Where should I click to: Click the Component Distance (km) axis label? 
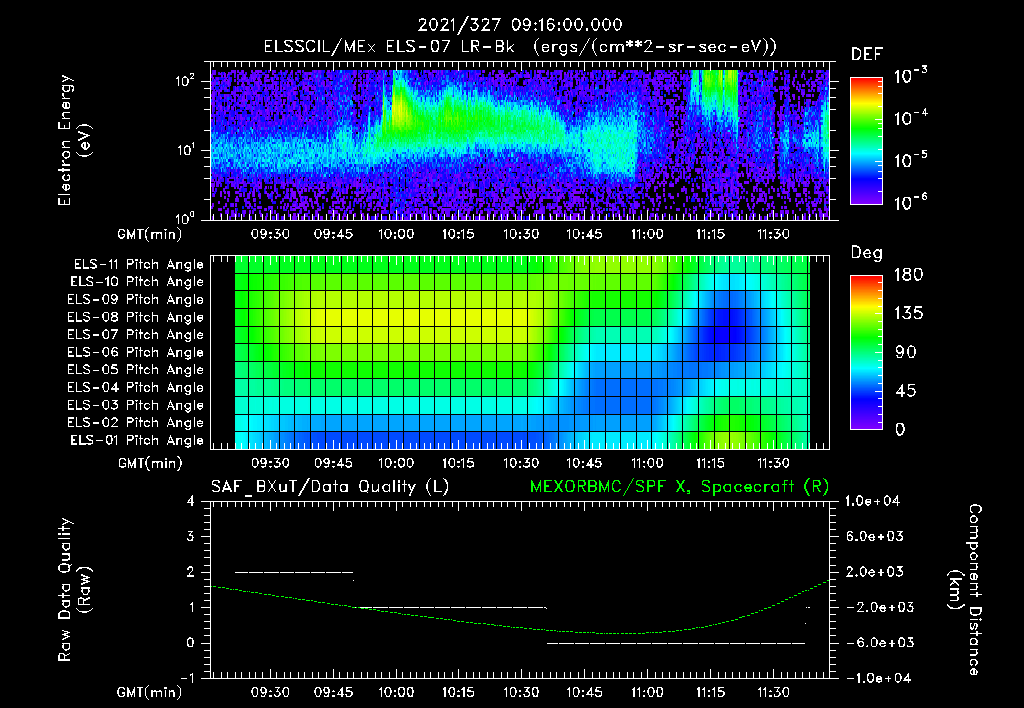pos(965,590)
